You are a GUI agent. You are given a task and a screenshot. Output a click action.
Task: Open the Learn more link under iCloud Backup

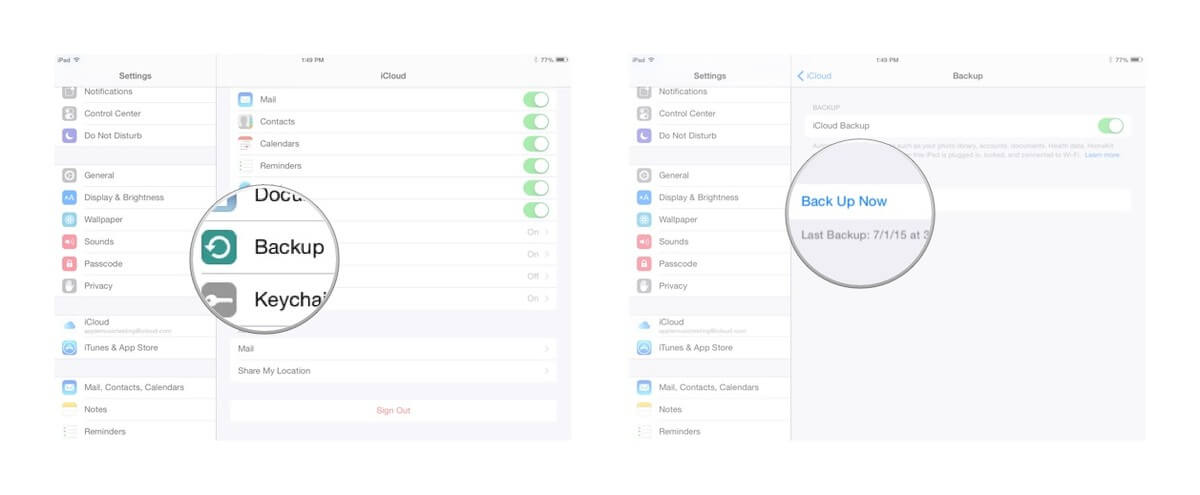[x=1102, y=155]
